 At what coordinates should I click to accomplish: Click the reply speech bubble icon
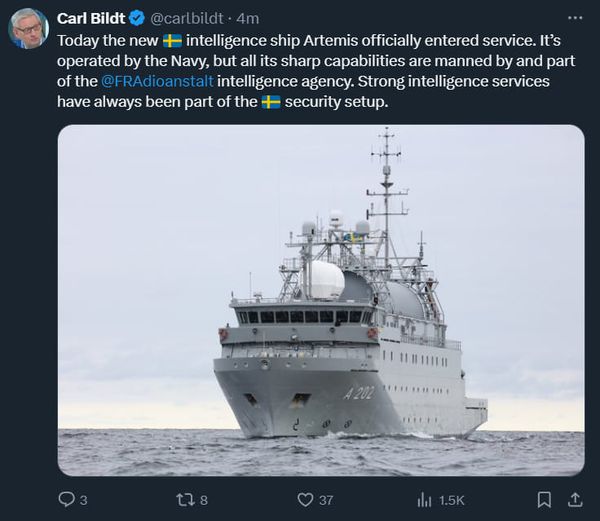coord(67,498)
